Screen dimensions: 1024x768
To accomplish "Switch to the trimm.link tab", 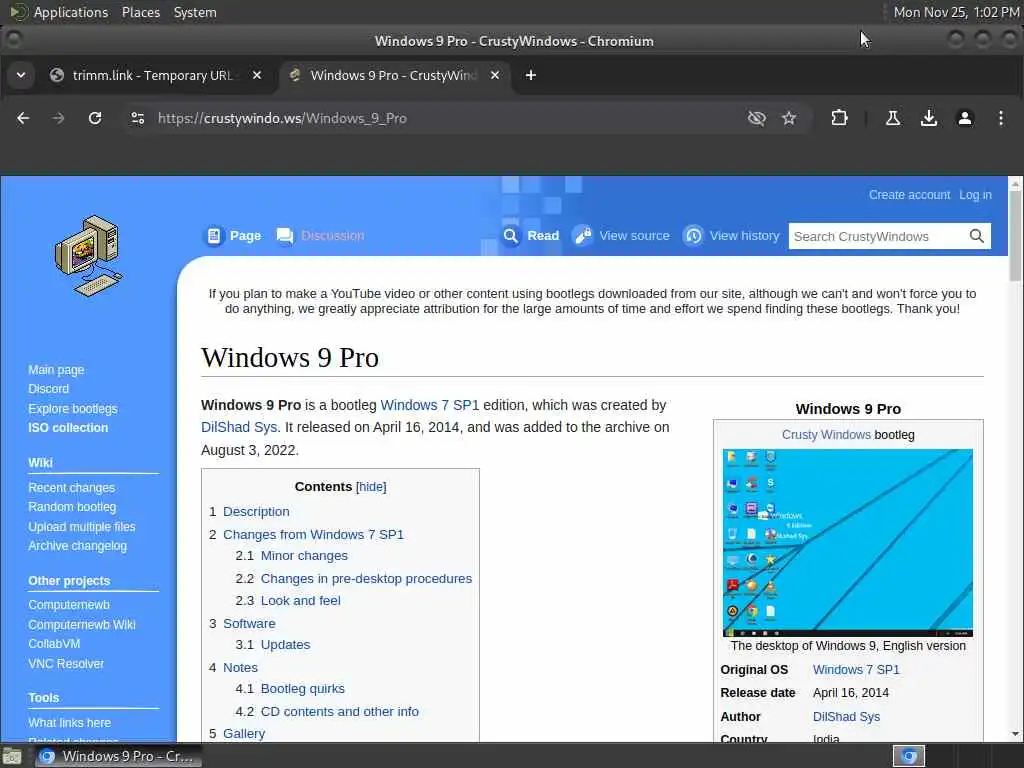I will point(153,75).
